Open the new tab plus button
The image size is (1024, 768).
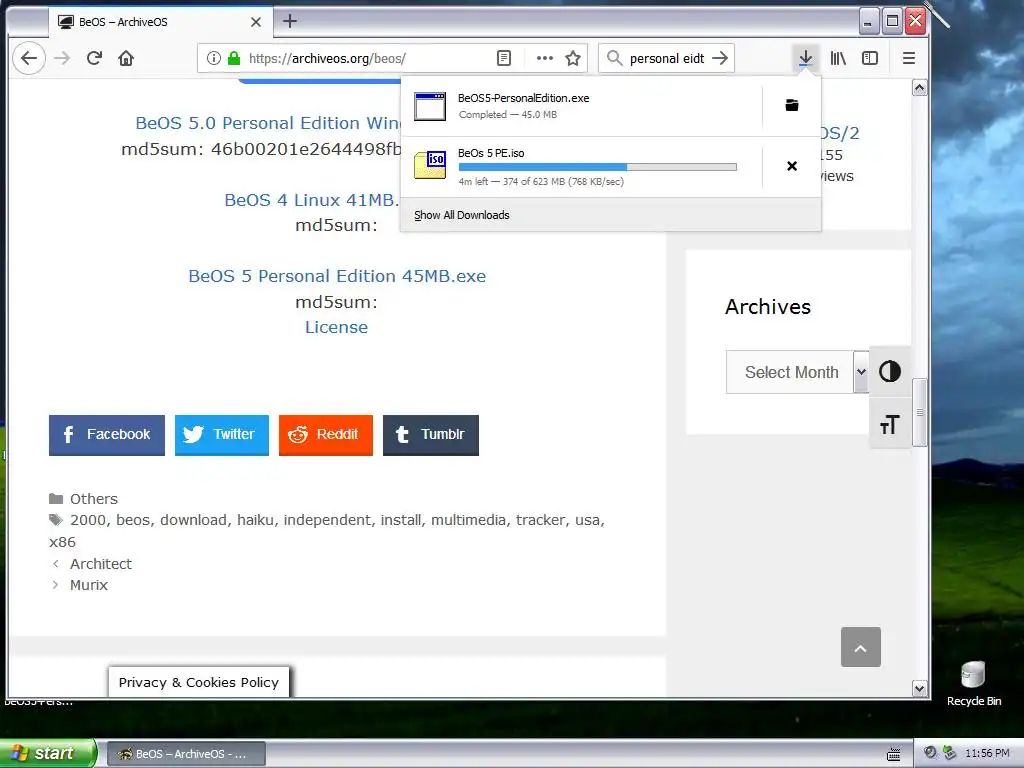[290, 22]
